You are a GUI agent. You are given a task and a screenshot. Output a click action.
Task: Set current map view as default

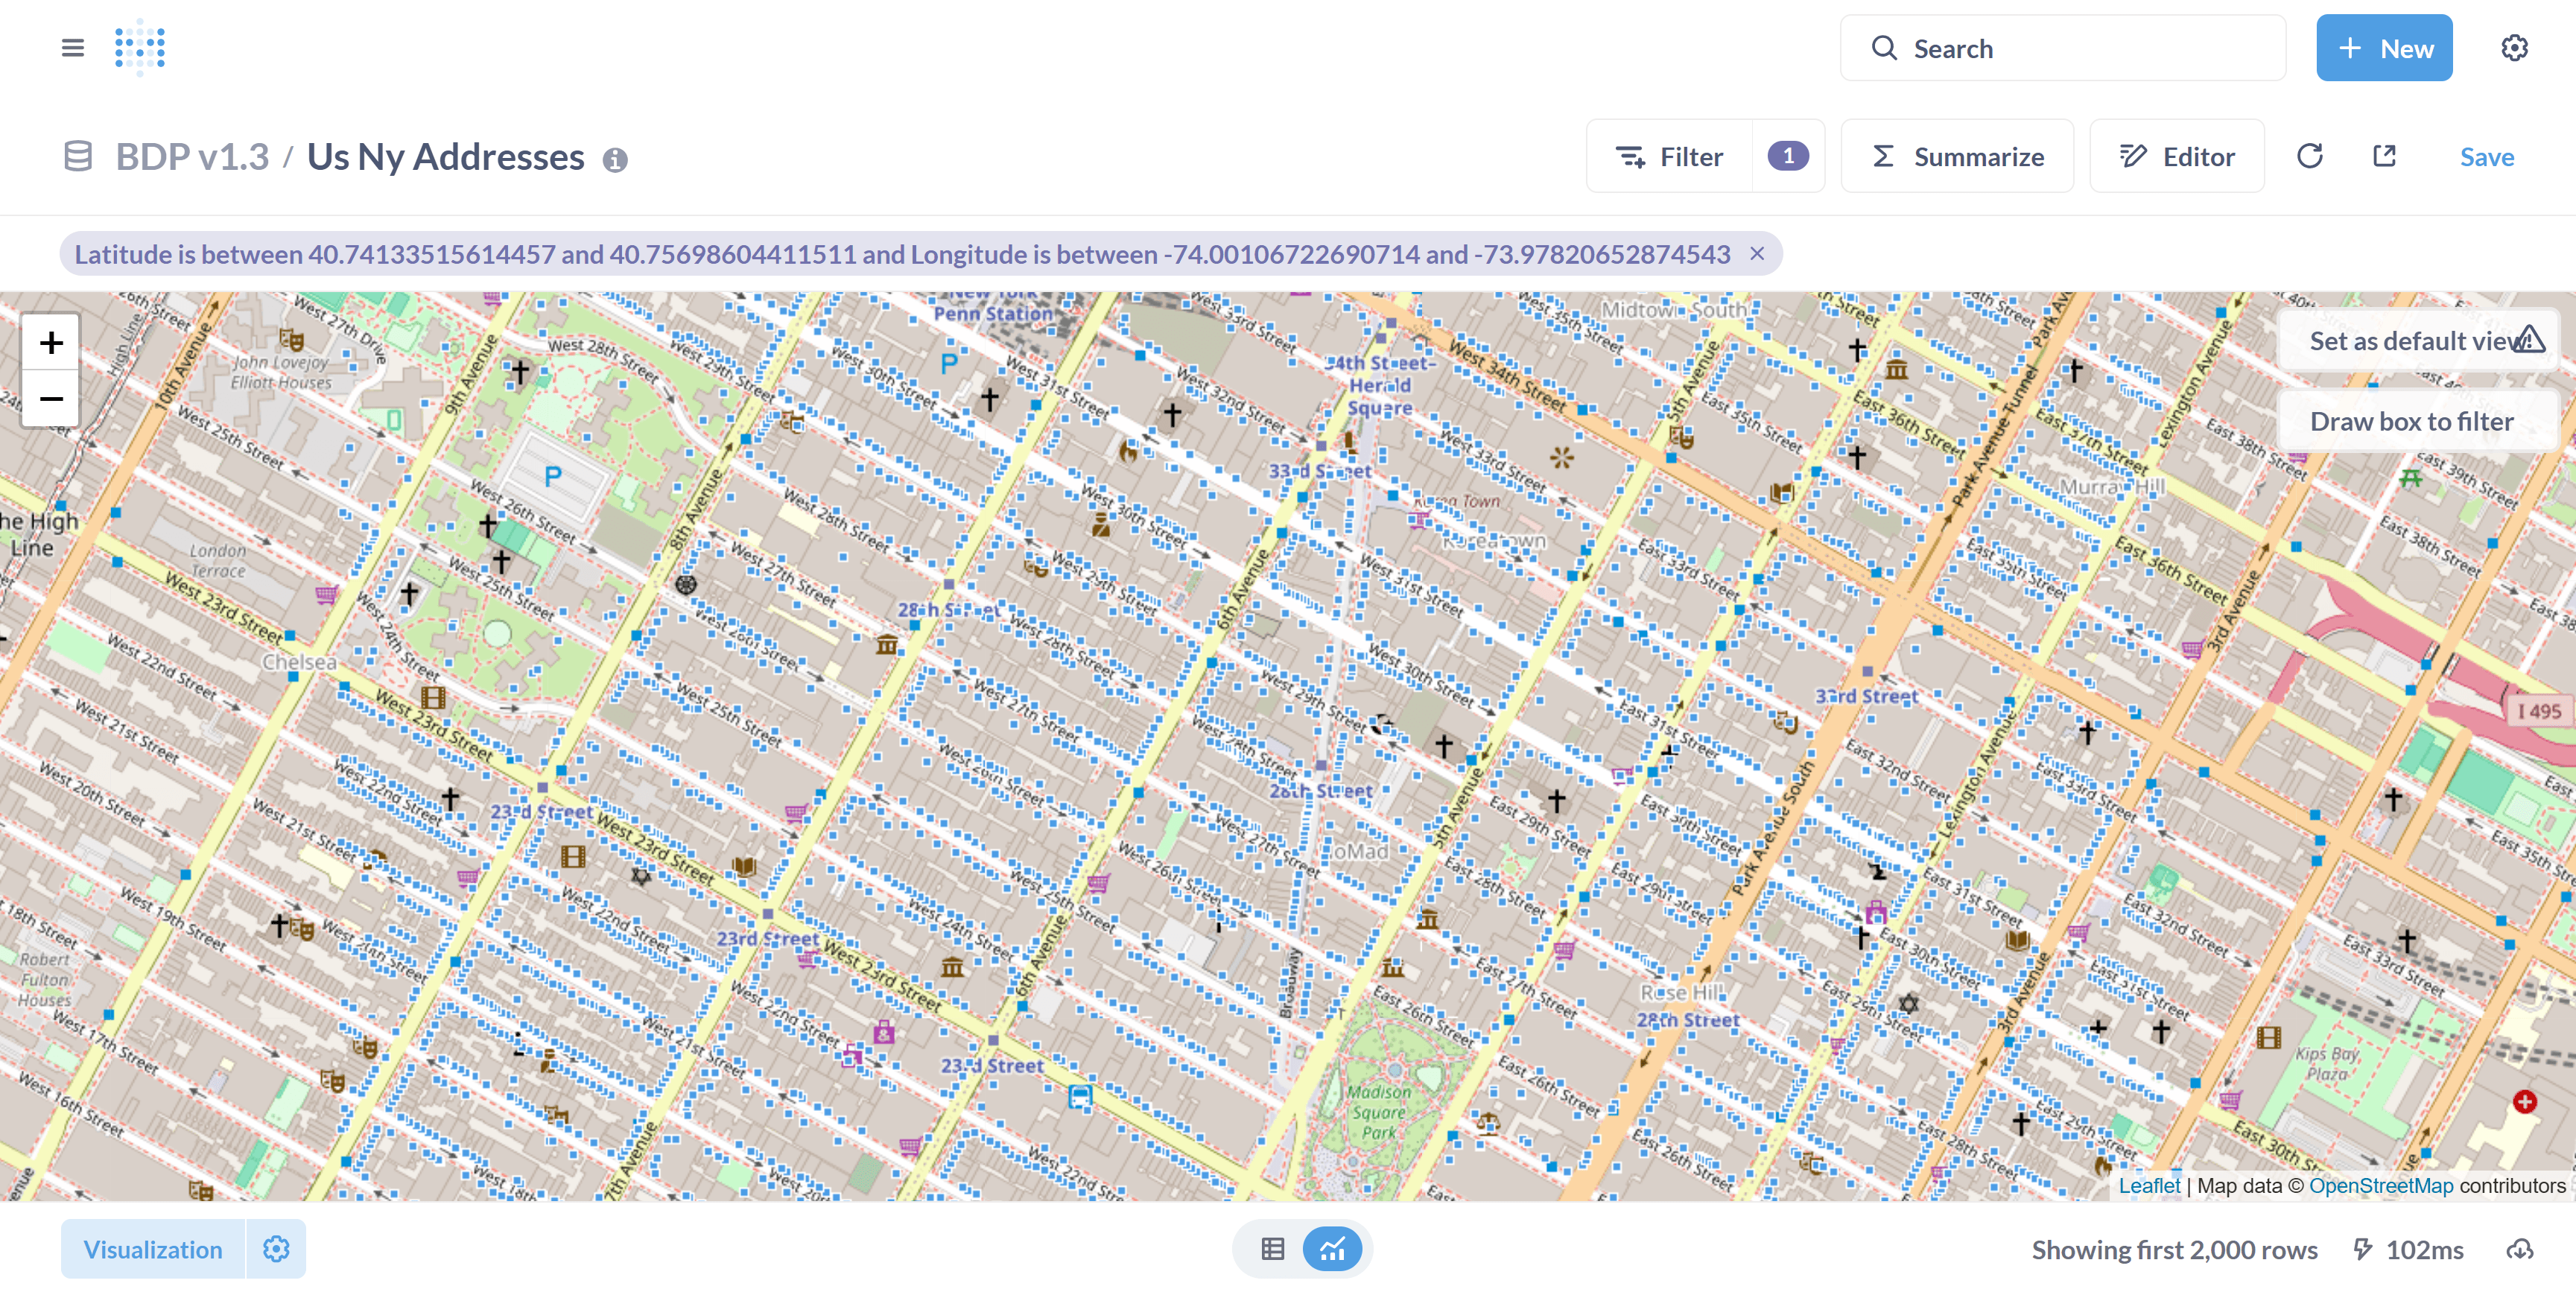click(2418, 341)
